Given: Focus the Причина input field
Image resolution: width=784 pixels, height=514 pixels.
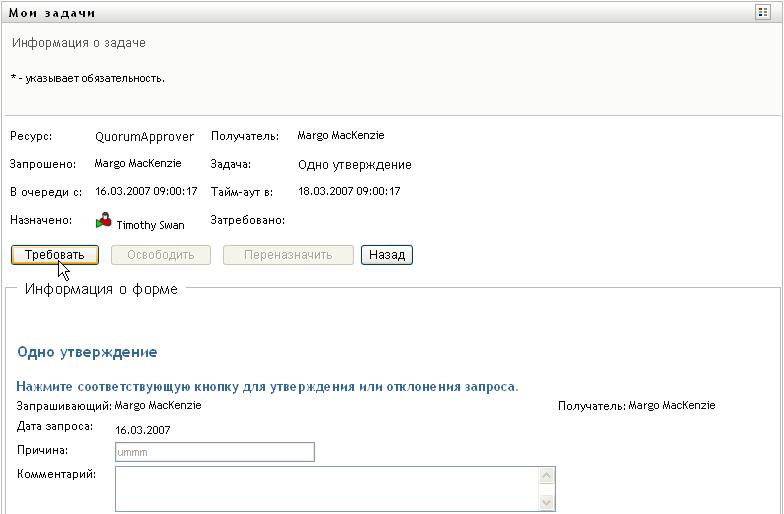Looking at the screenshot, I should point(215,452).
